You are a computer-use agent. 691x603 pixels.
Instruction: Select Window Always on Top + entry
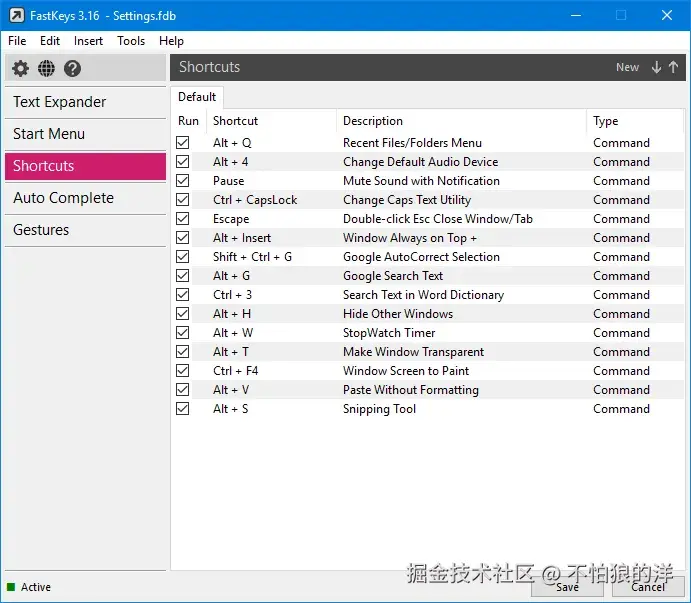click(410, 238)
